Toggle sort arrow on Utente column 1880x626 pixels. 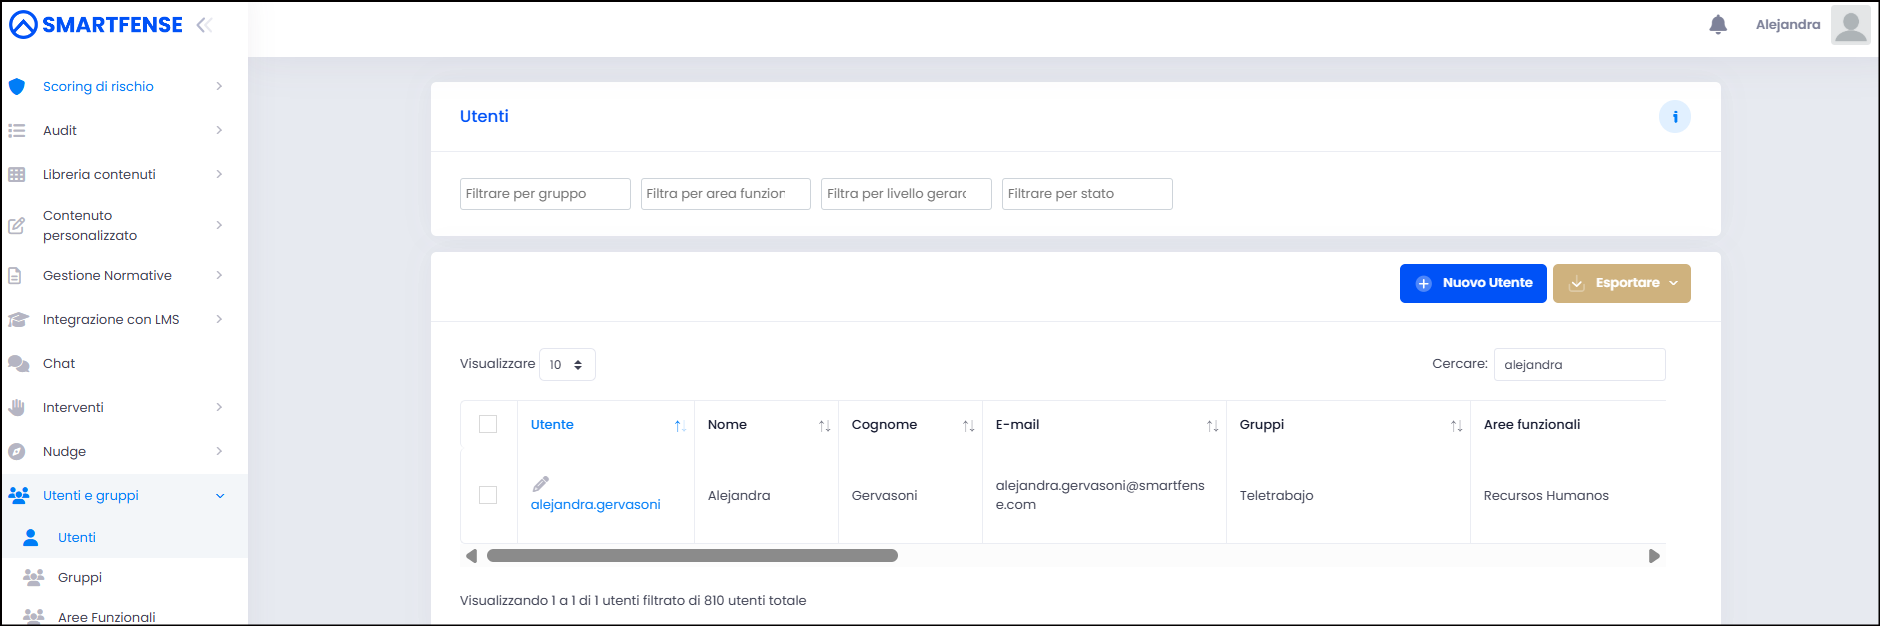680,426
